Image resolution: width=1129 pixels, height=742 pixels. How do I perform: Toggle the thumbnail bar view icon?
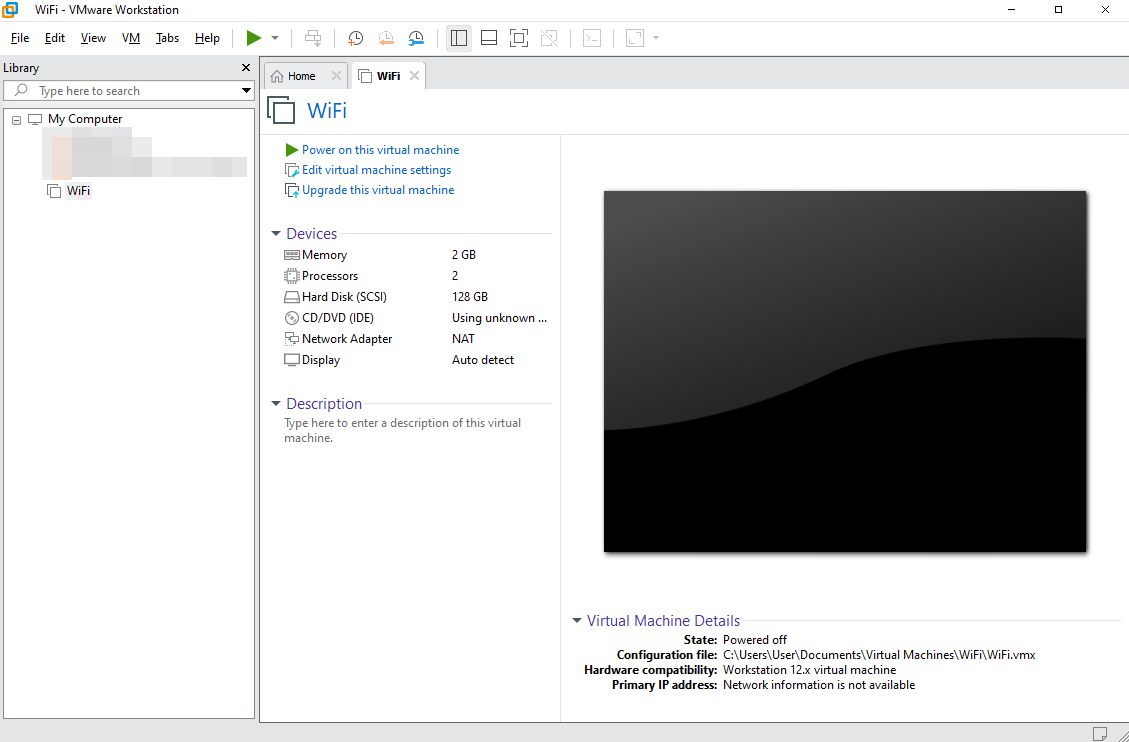pos(489,38)
